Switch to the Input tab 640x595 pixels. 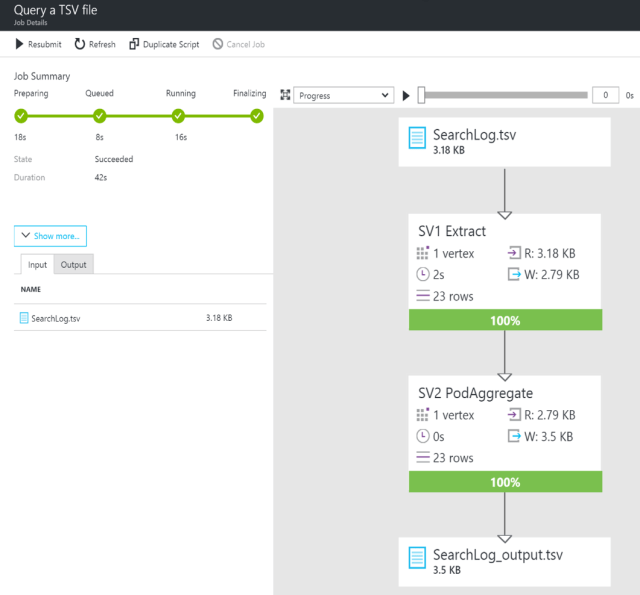(x=37, y=265)
